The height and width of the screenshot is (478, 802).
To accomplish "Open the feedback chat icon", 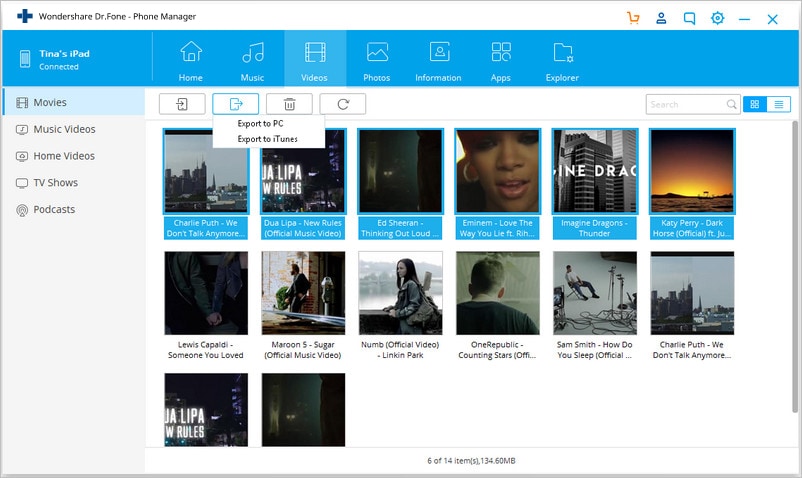I will coord(689,19).
